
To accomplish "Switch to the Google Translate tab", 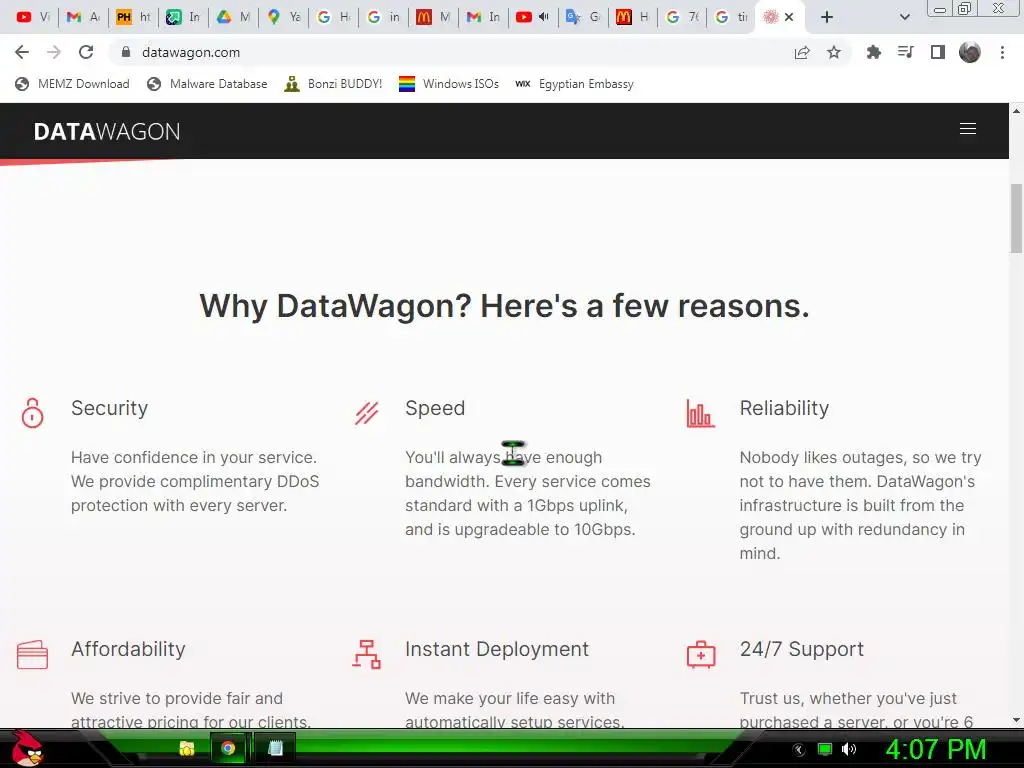I will pos(583,17).
